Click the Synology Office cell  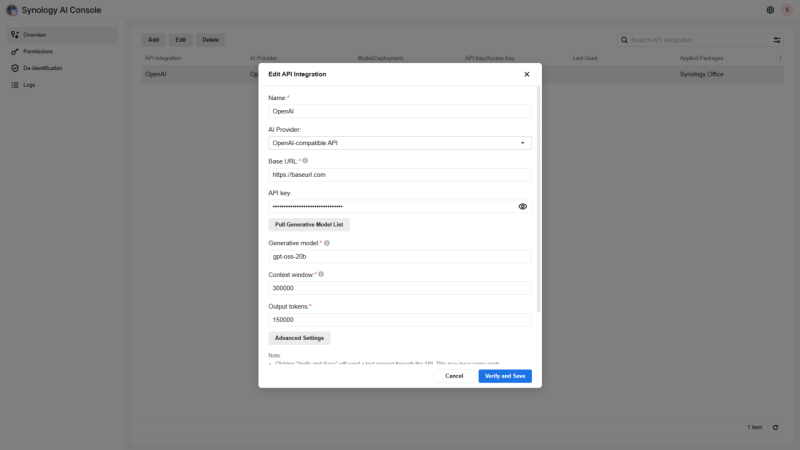(x=701, y=74)
